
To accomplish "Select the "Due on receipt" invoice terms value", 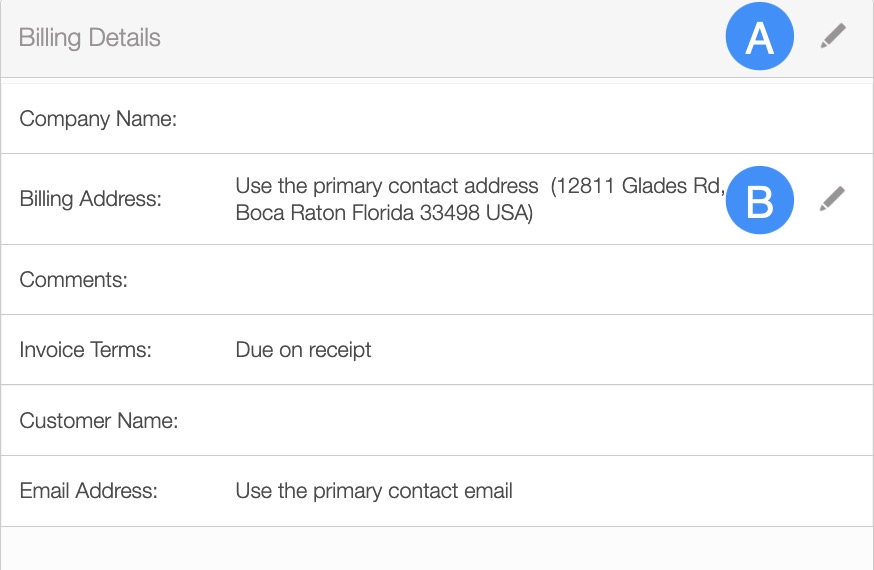I will [303, 350].
